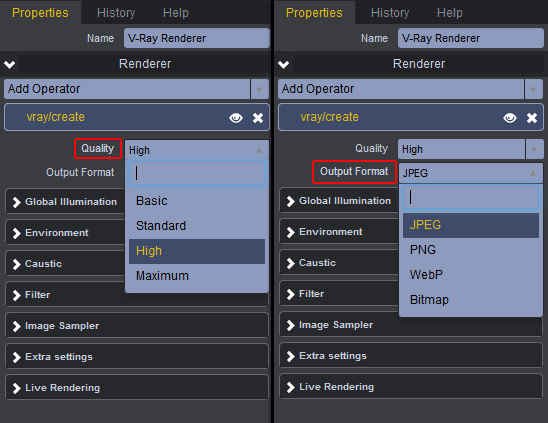548x423 pixels.
Task: Click the Name field in left panel
Action: pos(197,38)
